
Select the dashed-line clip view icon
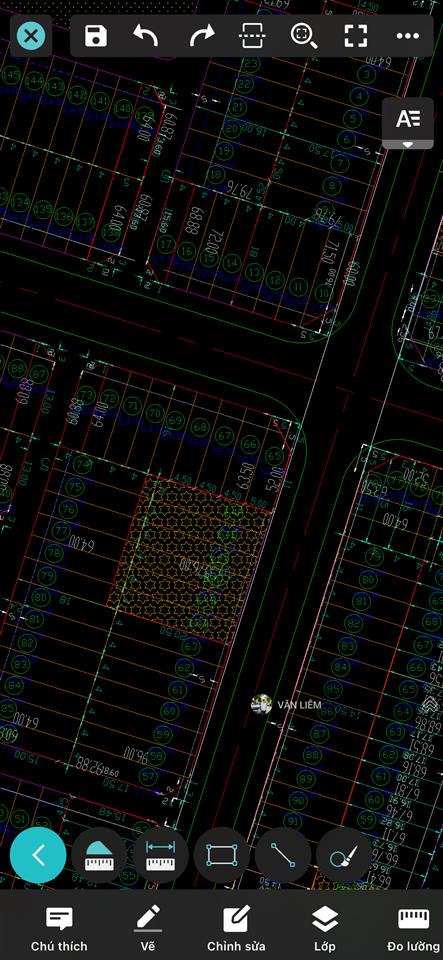coord(252,36)
